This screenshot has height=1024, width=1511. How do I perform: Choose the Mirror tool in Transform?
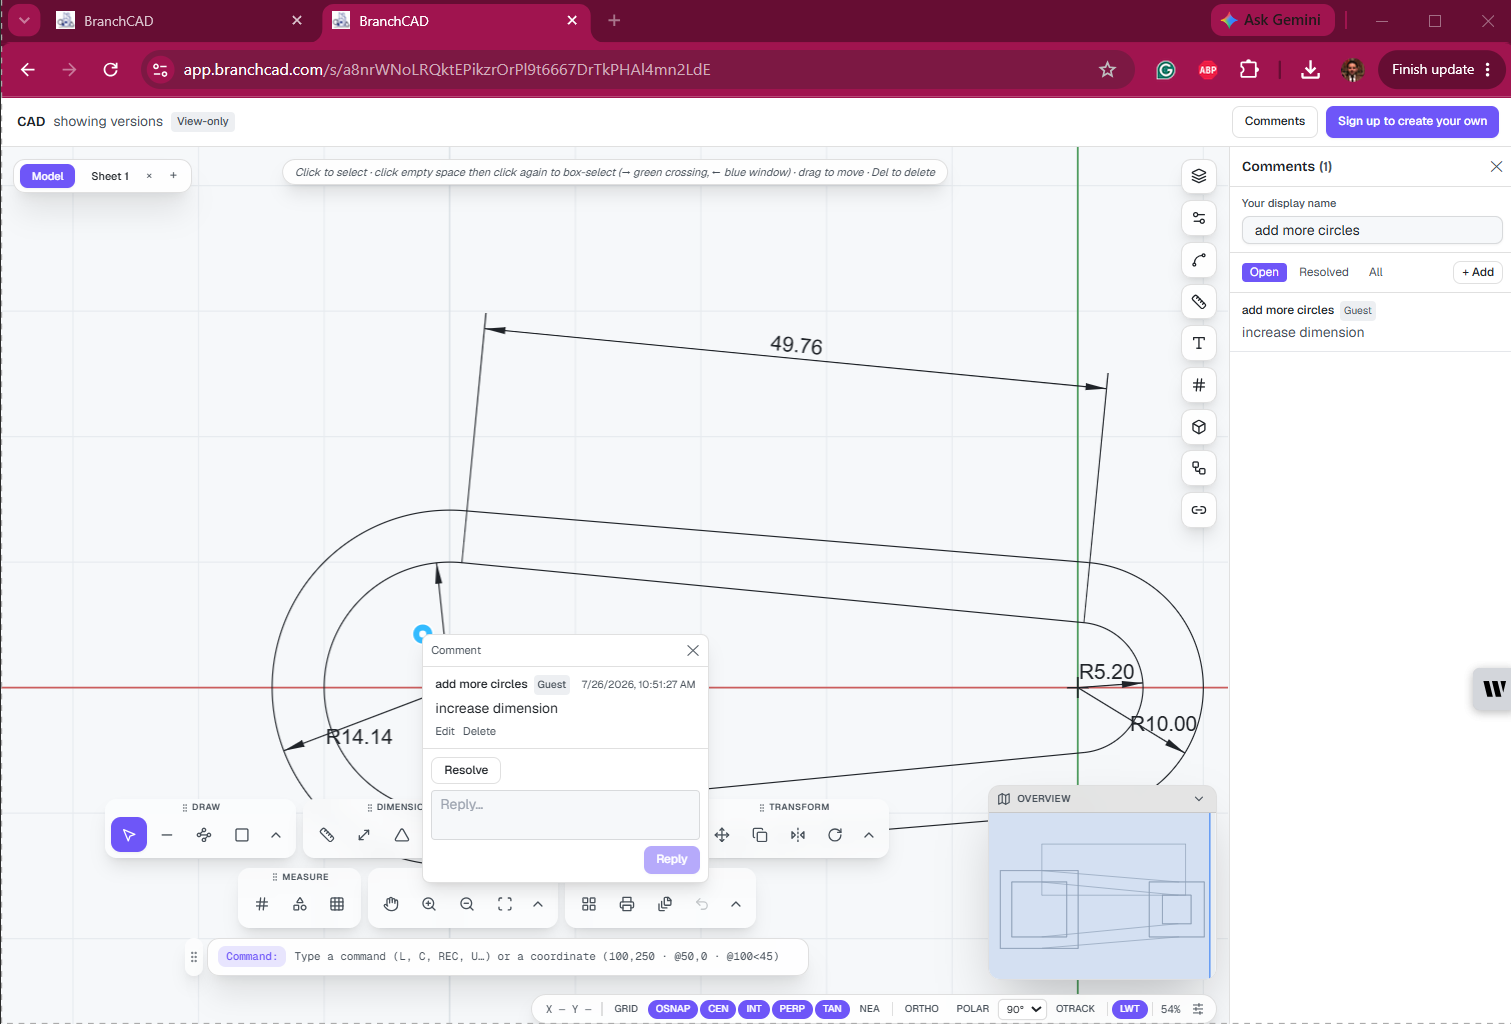[x=798, y=835]
